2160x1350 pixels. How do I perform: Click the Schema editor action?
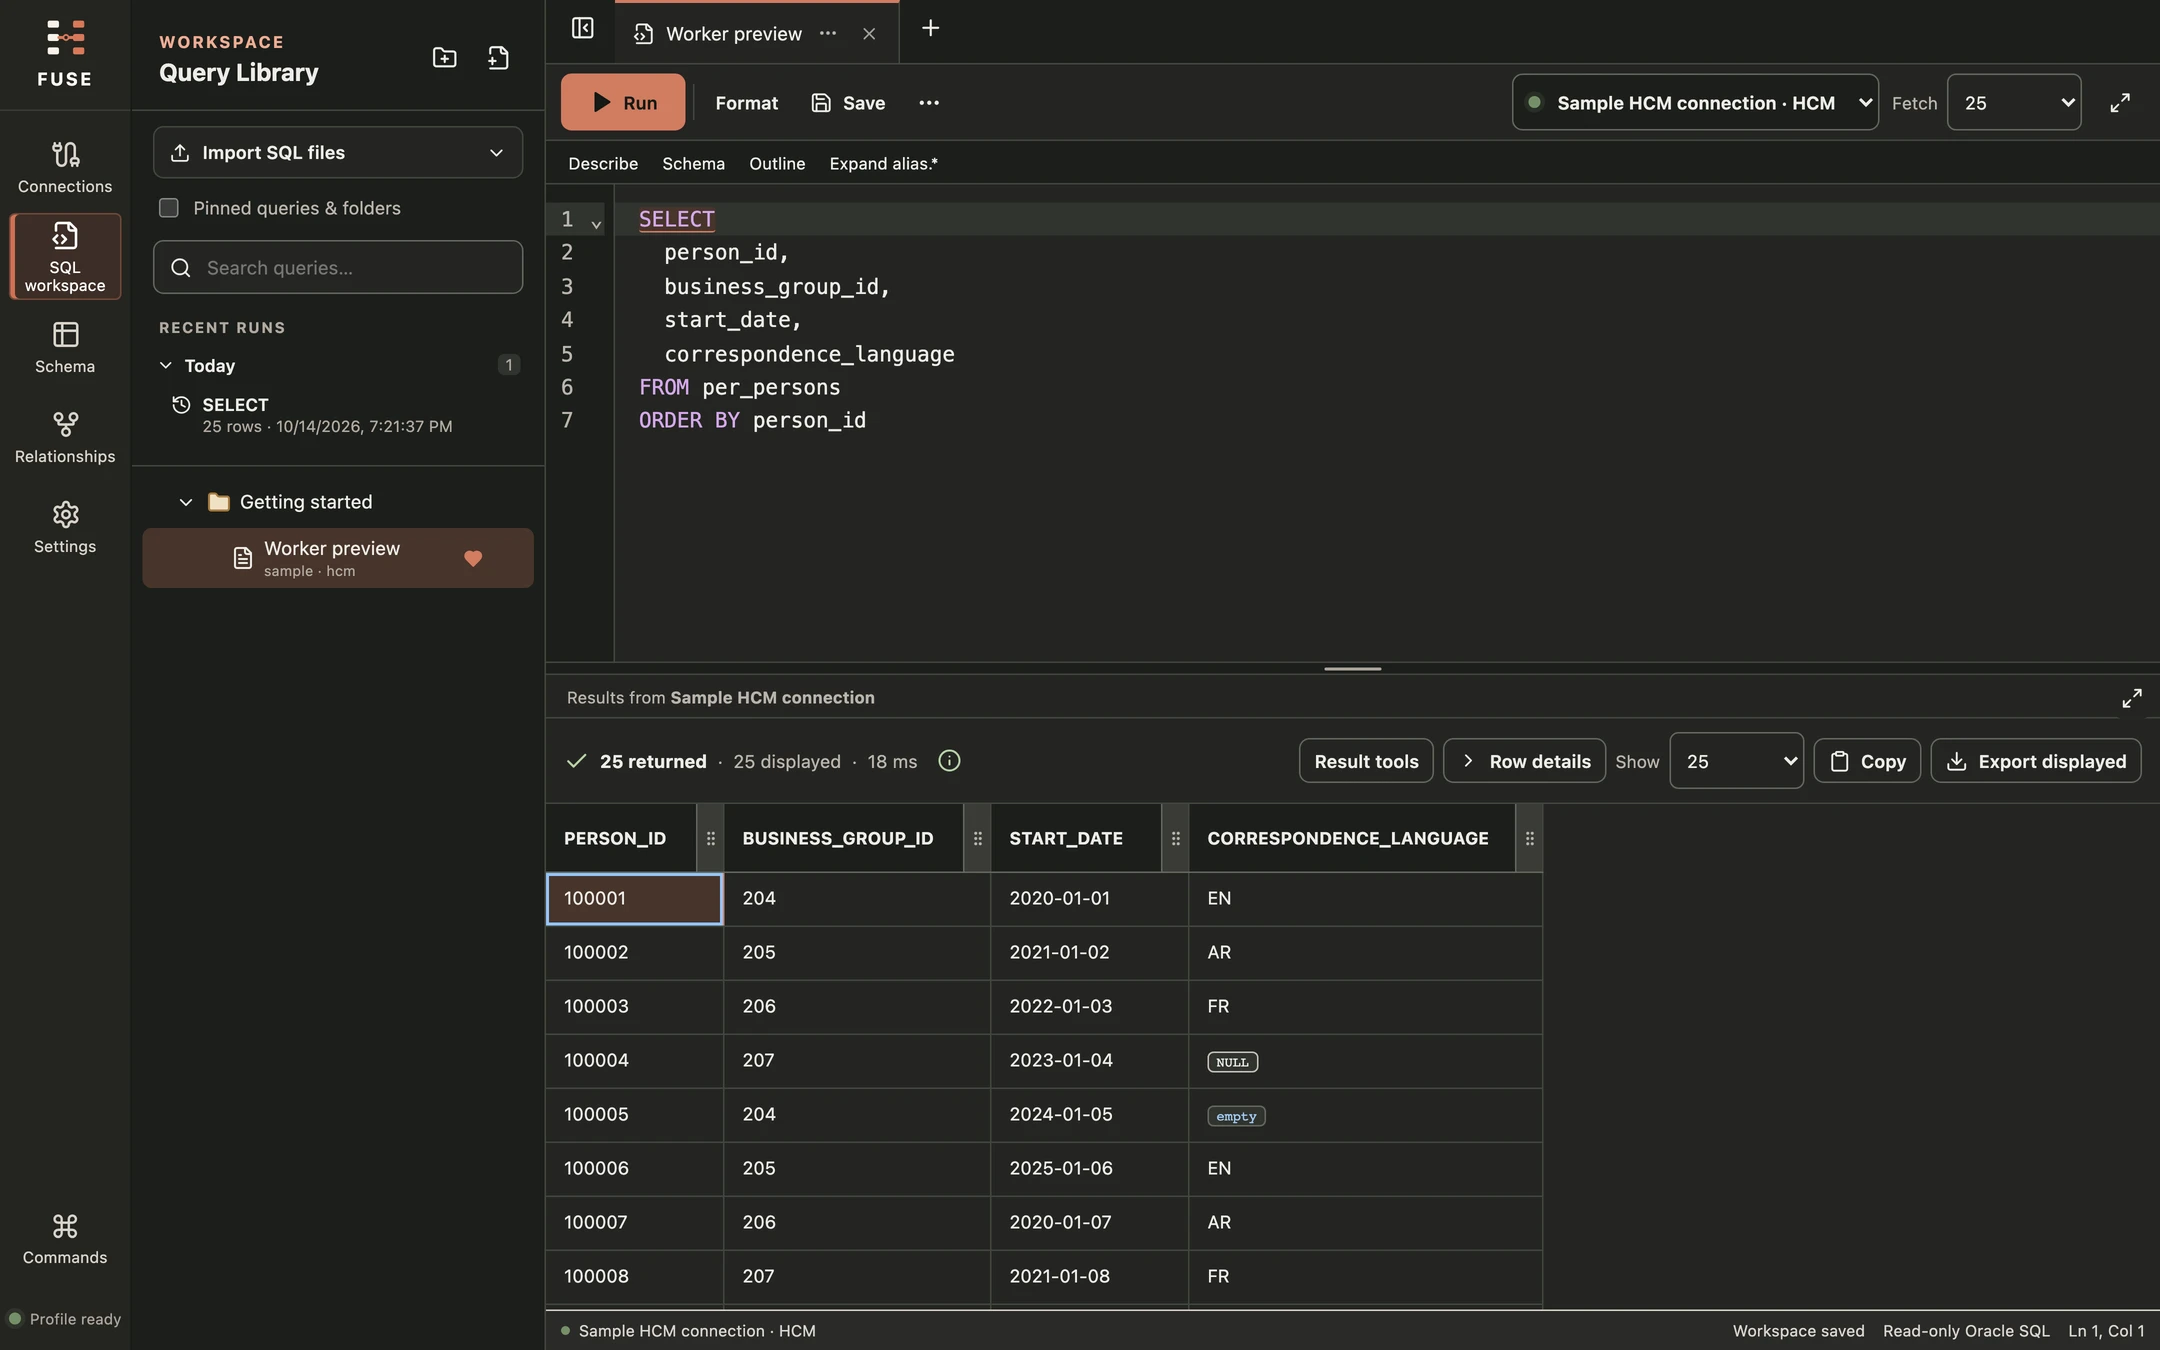[693, 163]
